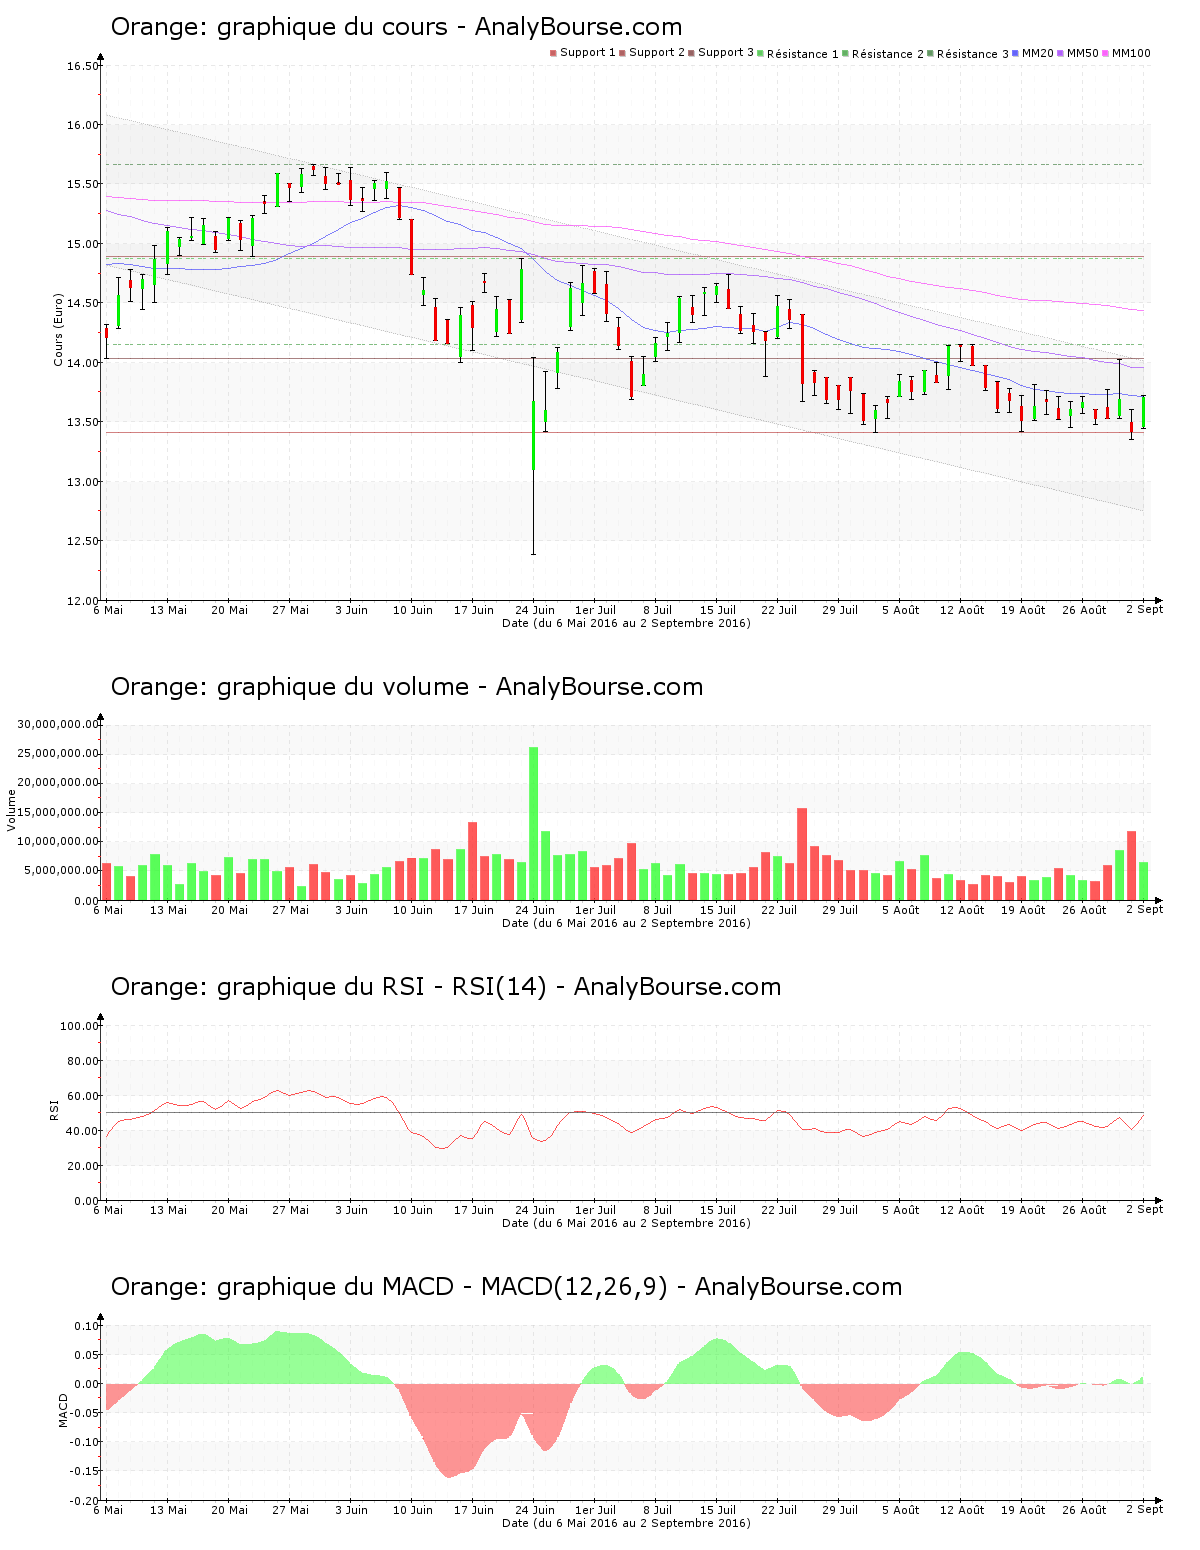
Task: Click the 100.00 value on RSI axis
Action: pos(80,1026)
